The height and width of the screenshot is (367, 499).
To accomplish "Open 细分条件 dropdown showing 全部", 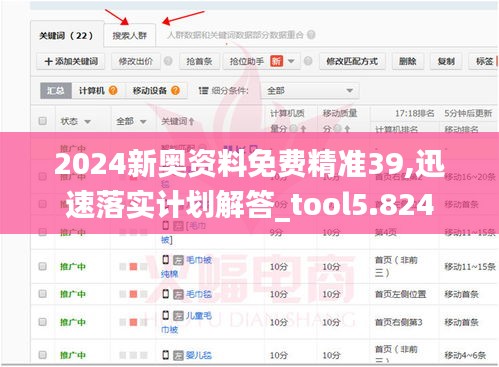I will (x=310, y=91).
